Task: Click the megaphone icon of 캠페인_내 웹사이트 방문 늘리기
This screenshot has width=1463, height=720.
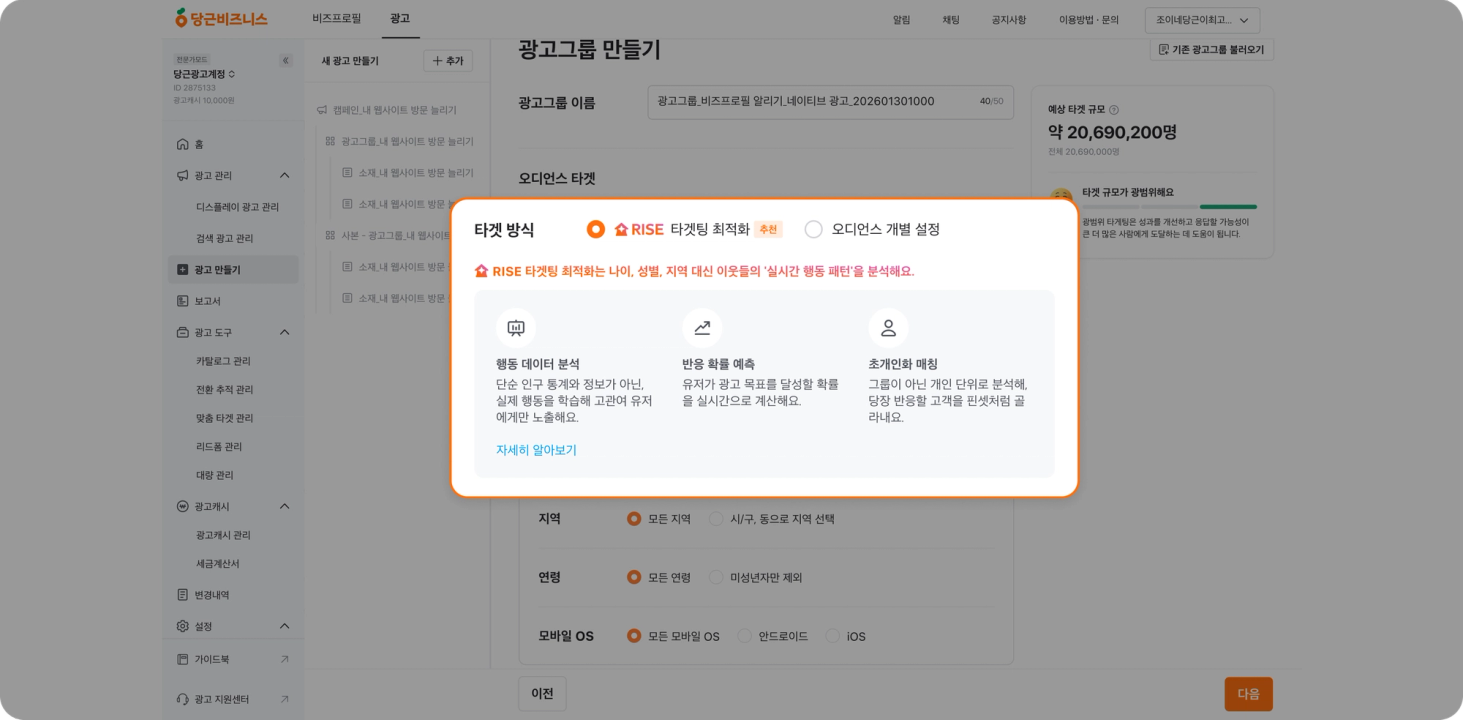Action: pyautogui.click(x=322, y=110)
